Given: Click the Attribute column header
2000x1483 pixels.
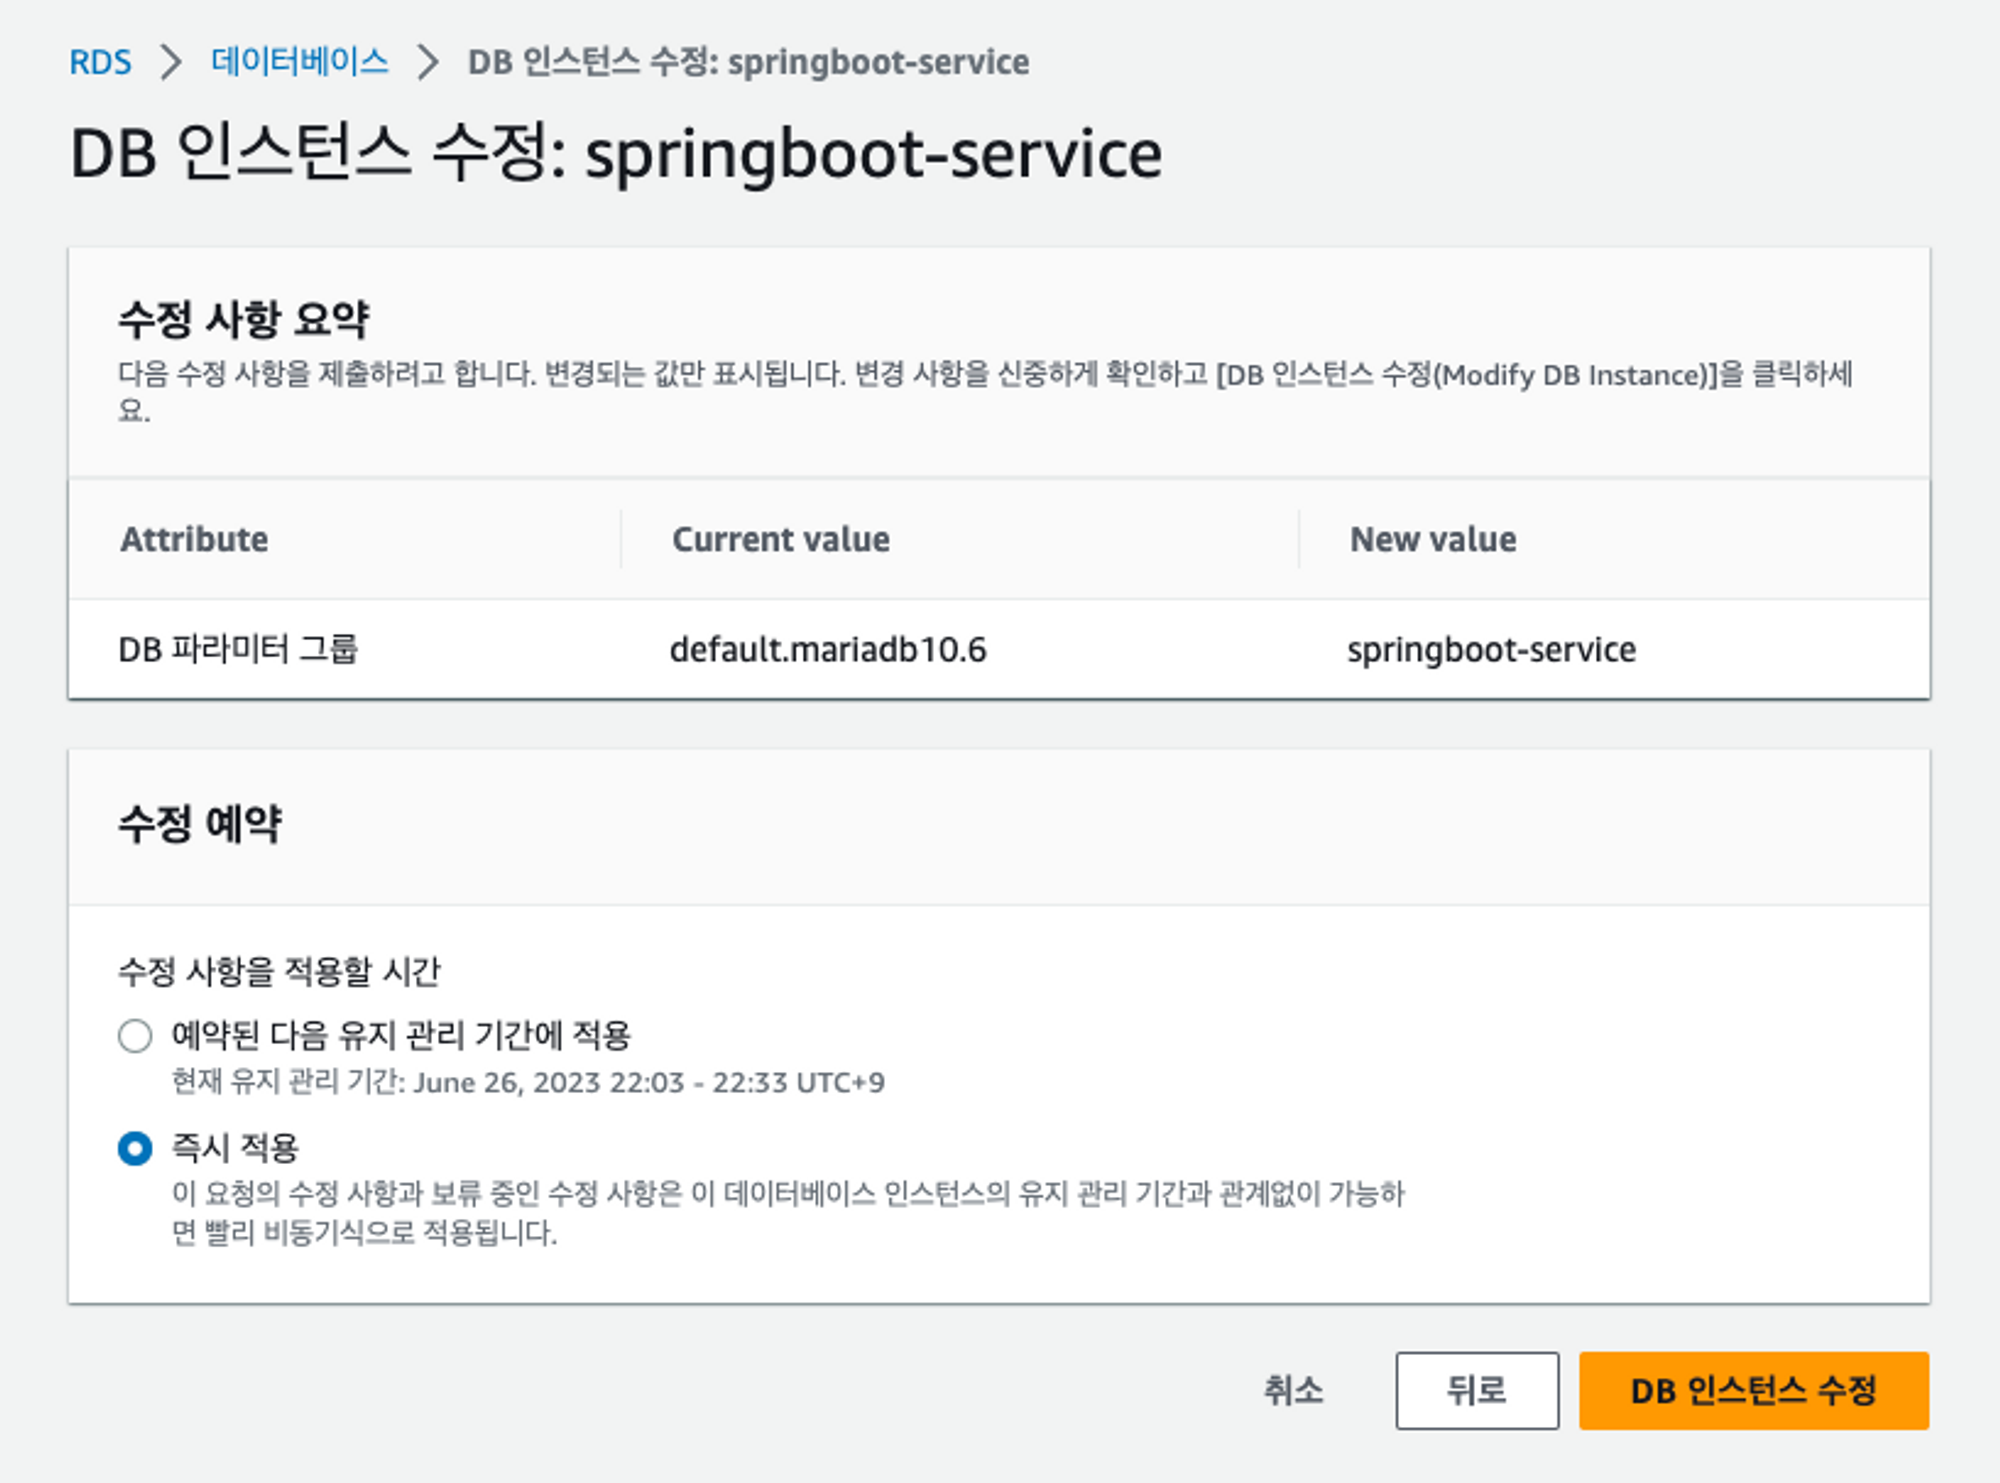Looking at the screenshot, I should 194,539.
